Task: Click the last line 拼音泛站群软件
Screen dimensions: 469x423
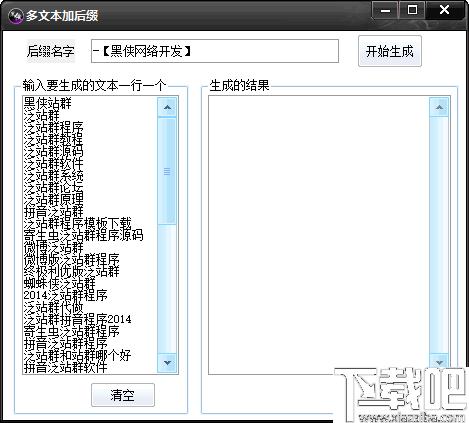Action: [x=66, y=367]
